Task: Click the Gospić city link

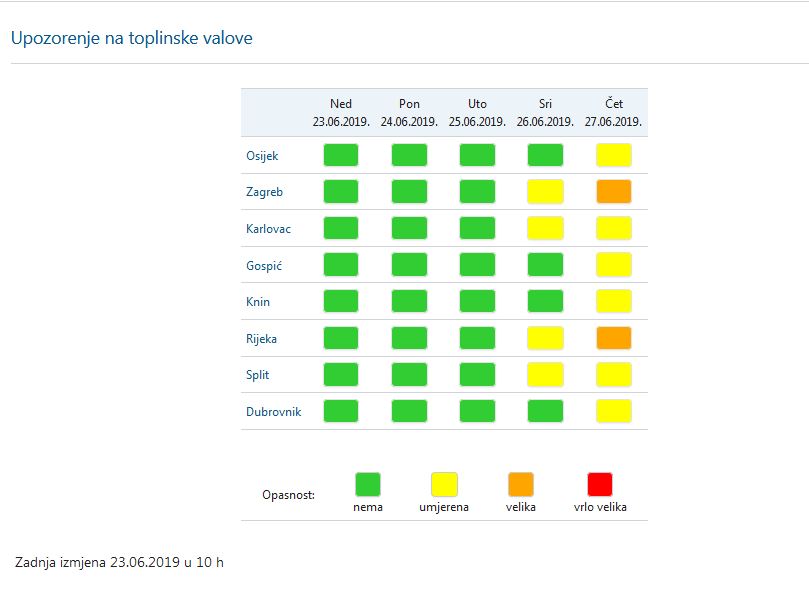Action: [x=263, y=265]
